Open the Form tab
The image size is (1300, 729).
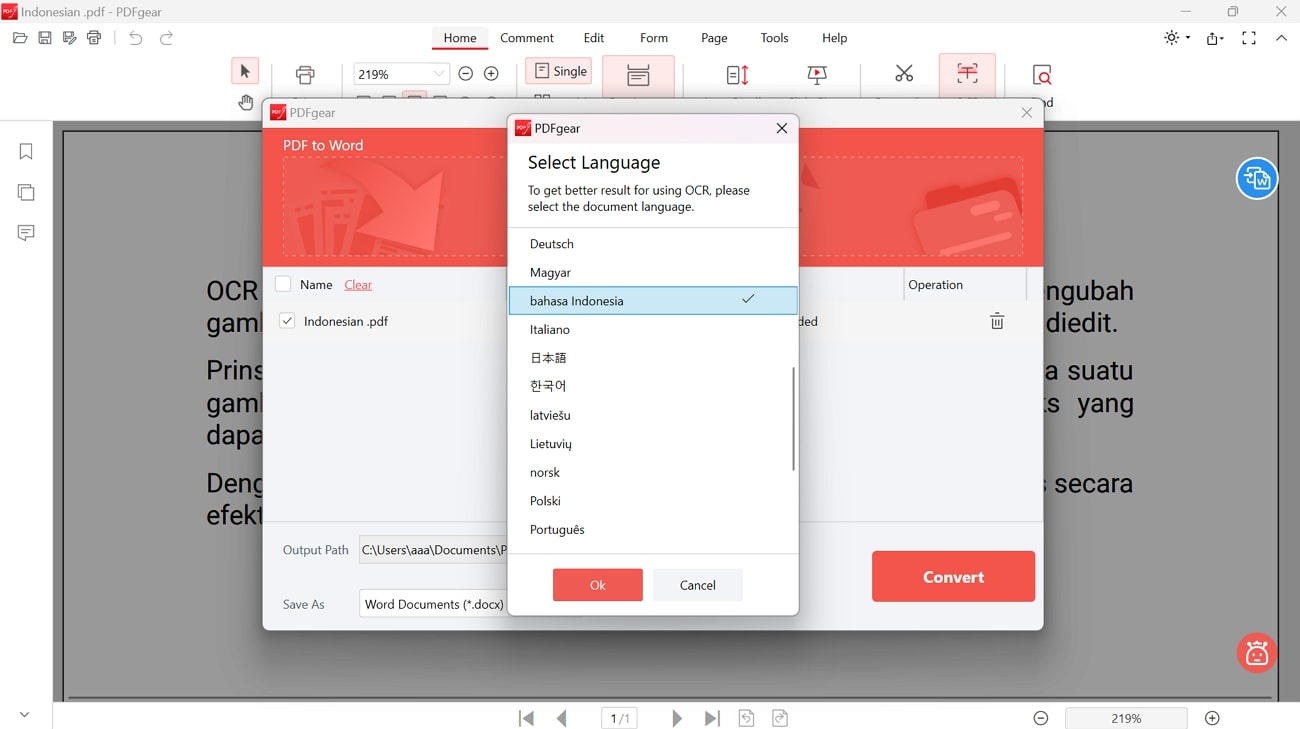[x=654, y=38]
